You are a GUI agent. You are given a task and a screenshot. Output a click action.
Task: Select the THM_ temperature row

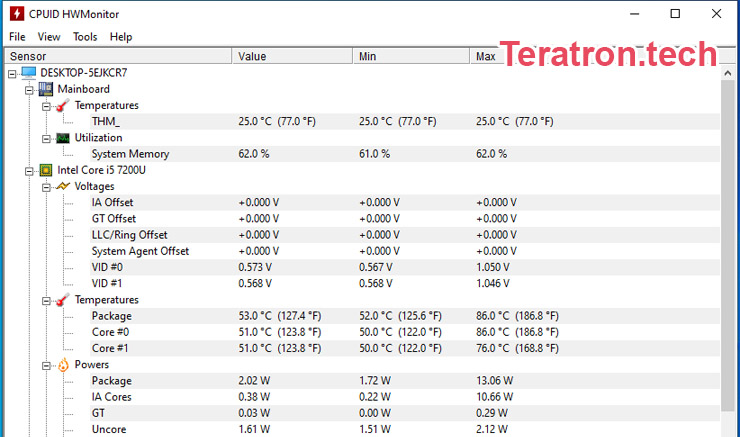405,121
